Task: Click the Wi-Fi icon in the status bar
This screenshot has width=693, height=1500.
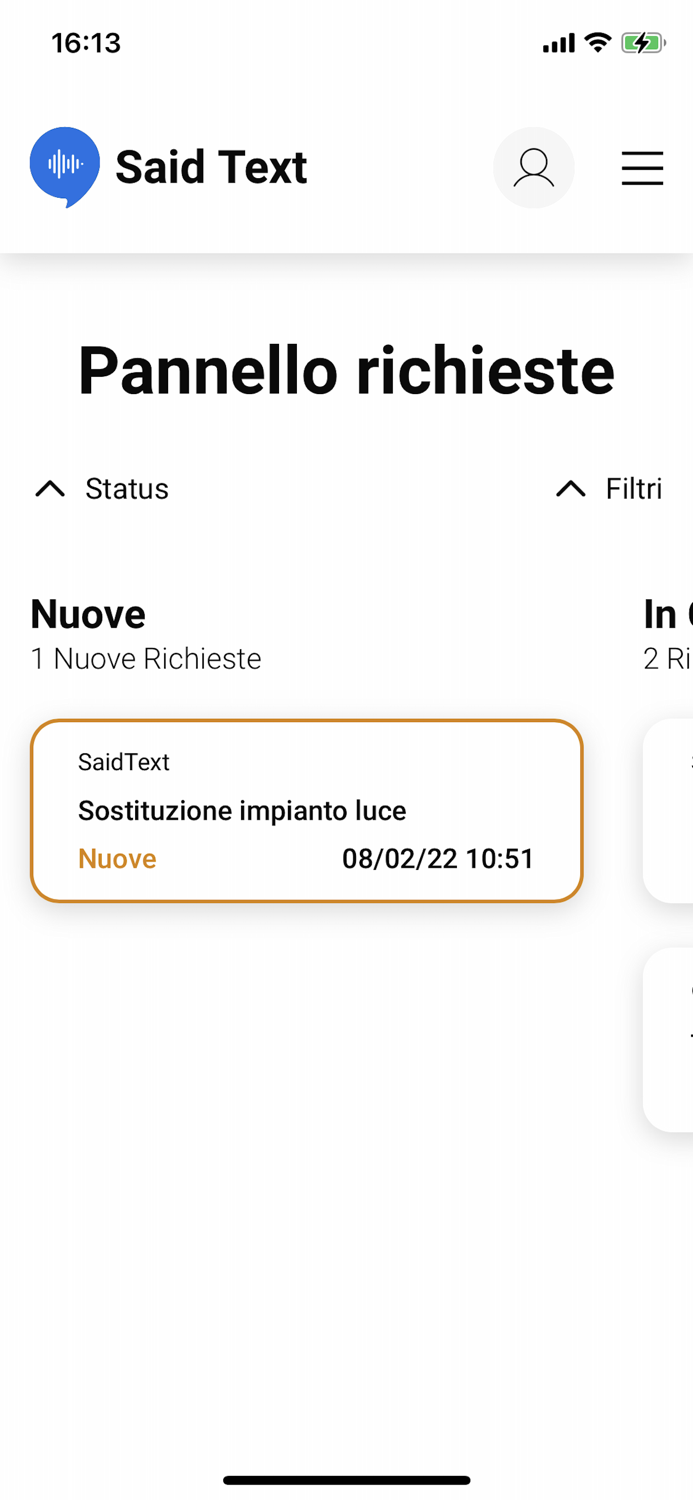Action: 597,43
